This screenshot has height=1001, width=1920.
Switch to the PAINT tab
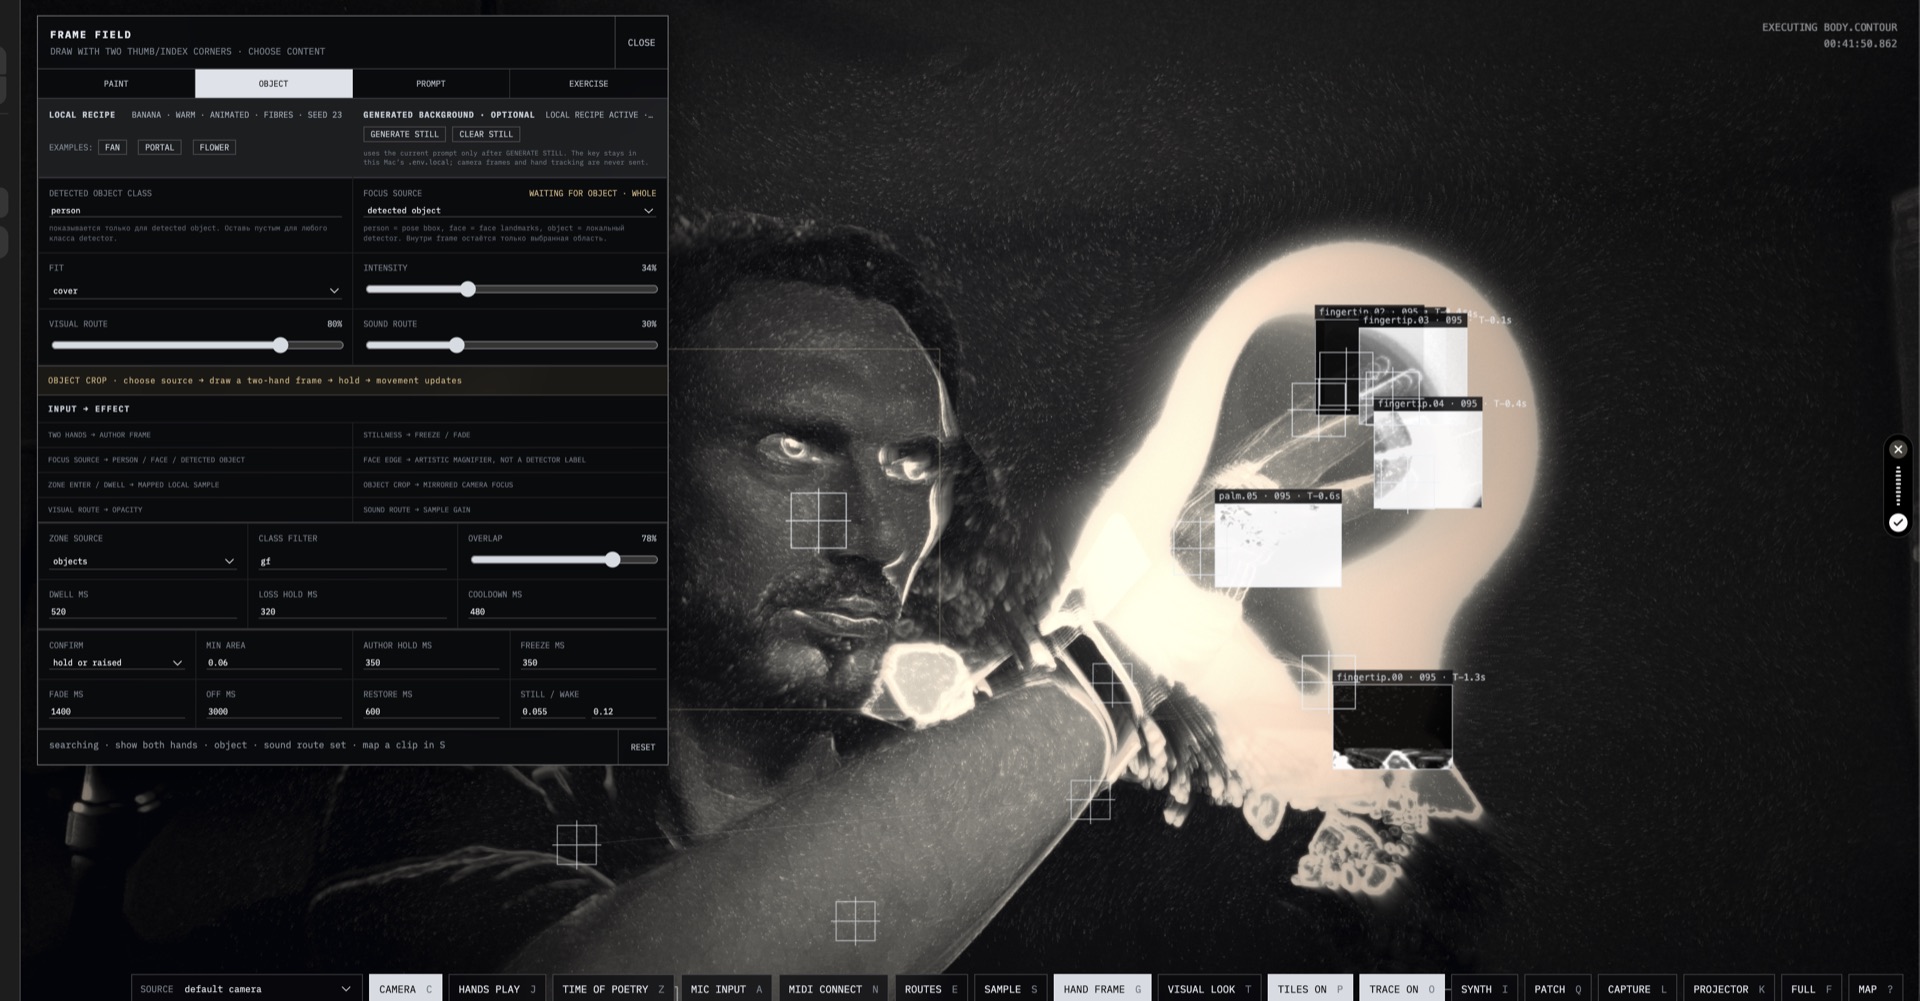[116, 84]
